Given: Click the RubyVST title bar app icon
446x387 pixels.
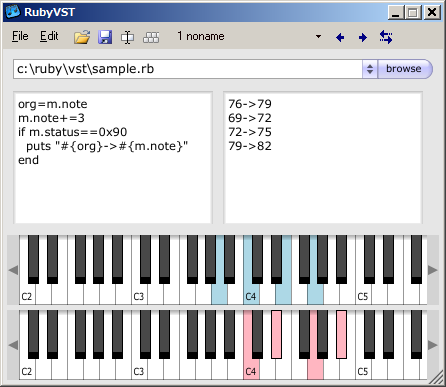Looking at the screenshot, I should coord(13,12).
